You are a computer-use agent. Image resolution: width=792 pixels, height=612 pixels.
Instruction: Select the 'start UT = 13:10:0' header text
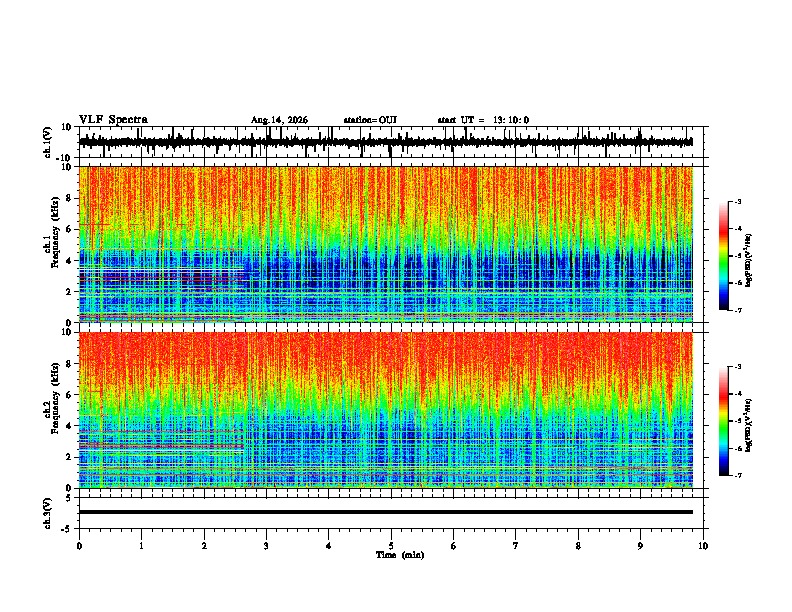[483, 120]
